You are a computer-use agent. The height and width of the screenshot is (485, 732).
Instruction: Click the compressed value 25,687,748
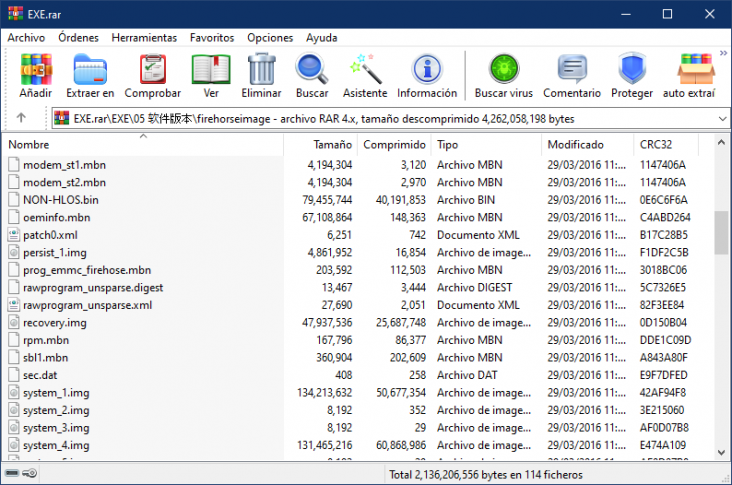(401, 323)
